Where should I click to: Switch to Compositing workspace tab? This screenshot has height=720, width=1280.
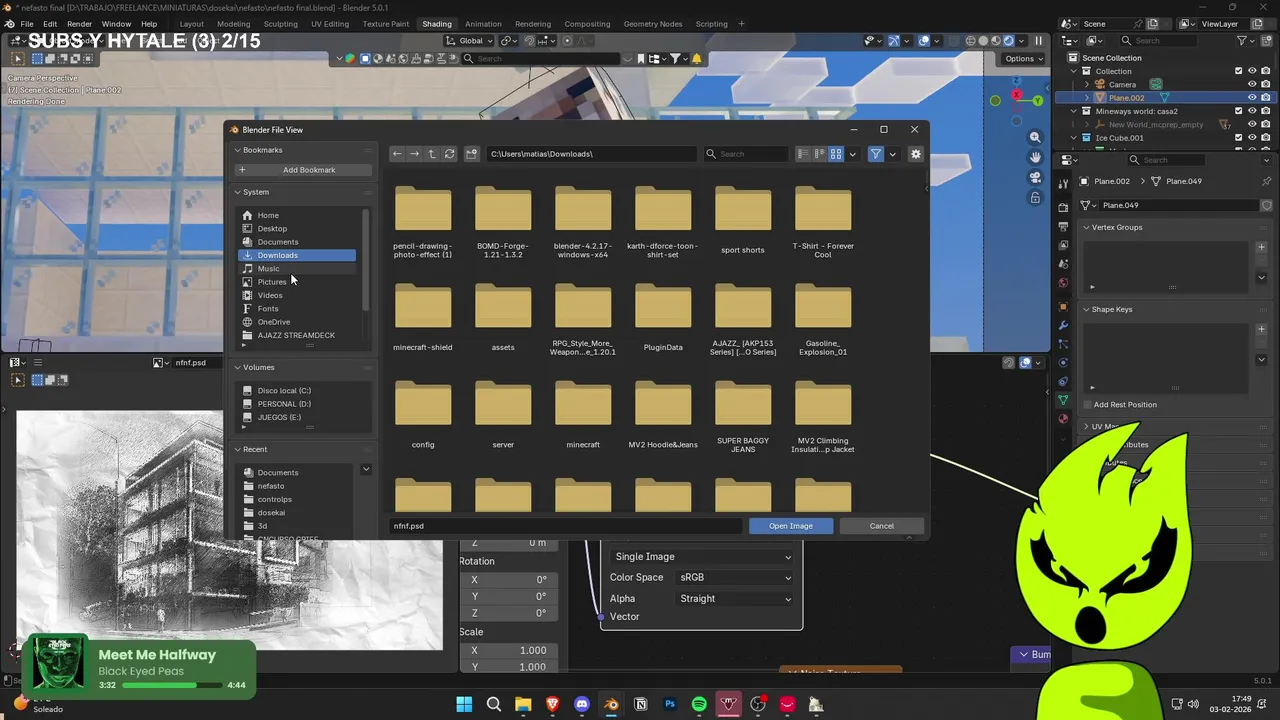click(x=587, y=24)
